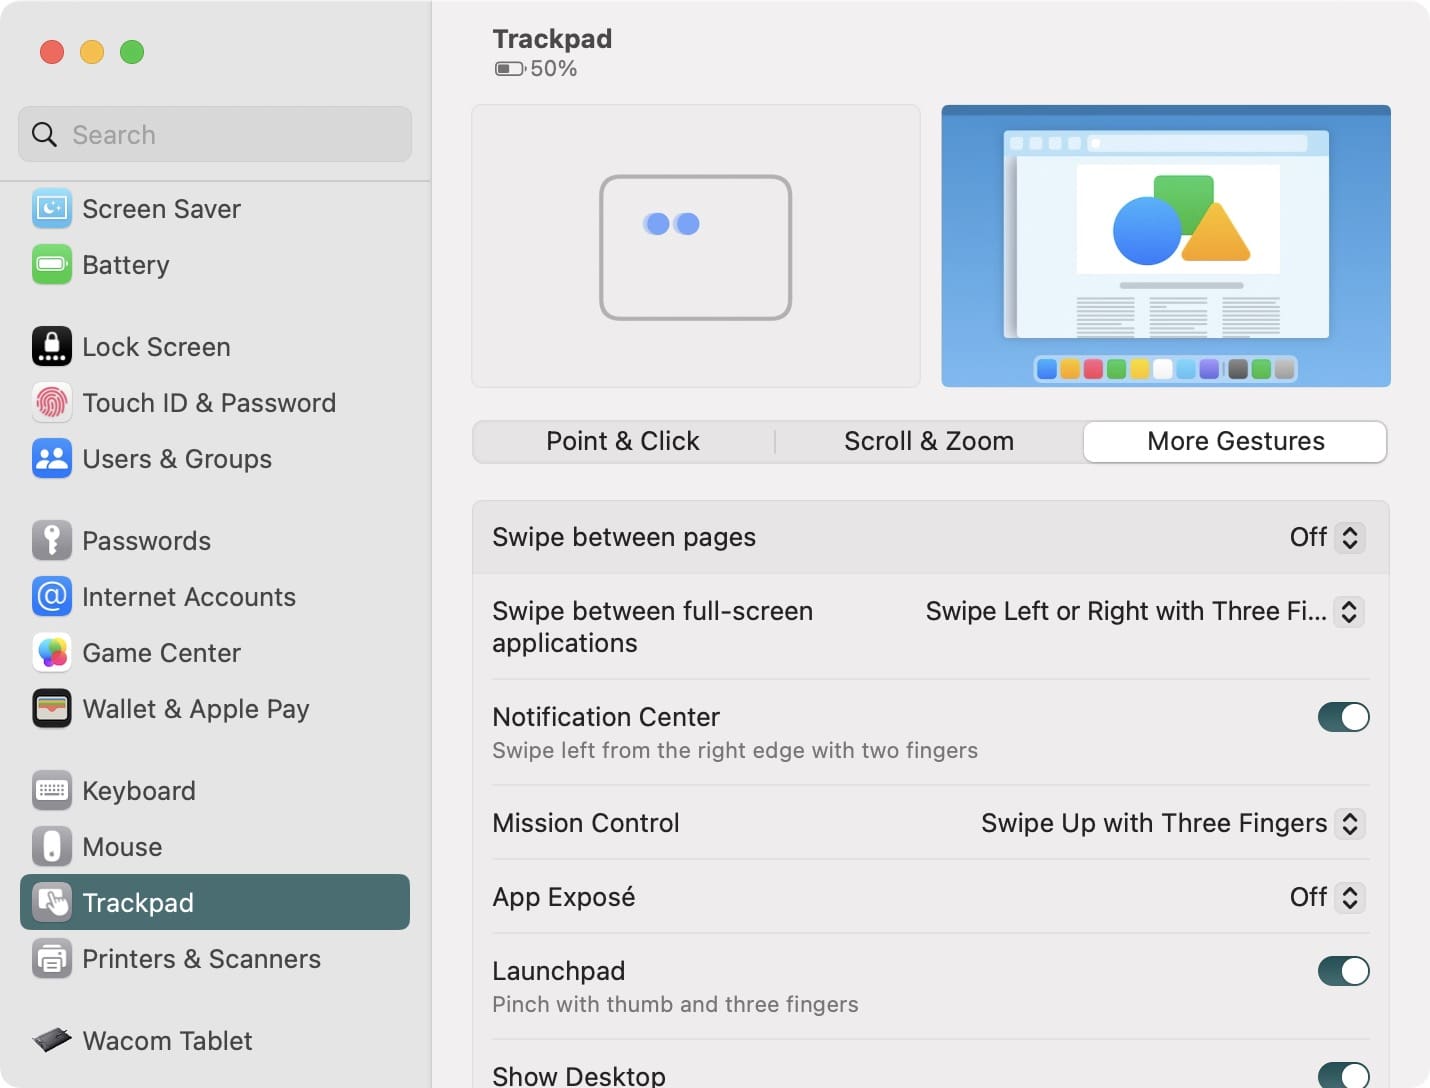Open Wacom Tablet pen icon
The width and height of the screenshot is (1430, 1088).
(x=52, y=1040)
